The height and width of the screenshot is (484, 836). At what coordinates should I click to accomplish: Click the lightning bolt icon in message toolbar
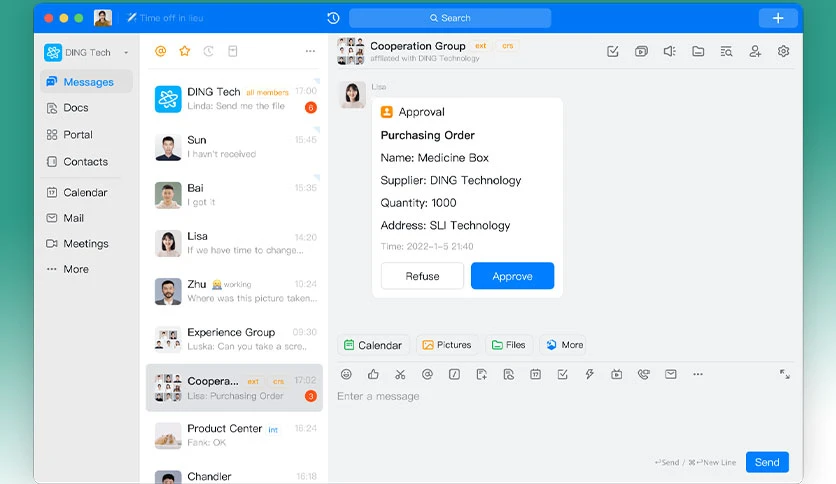590,374
